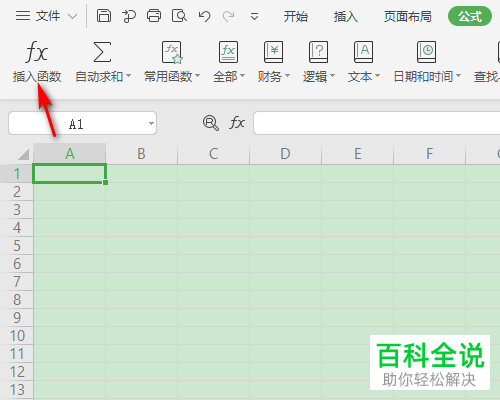Select column B header
Viewport: 500px width, 400px height.
142,154
